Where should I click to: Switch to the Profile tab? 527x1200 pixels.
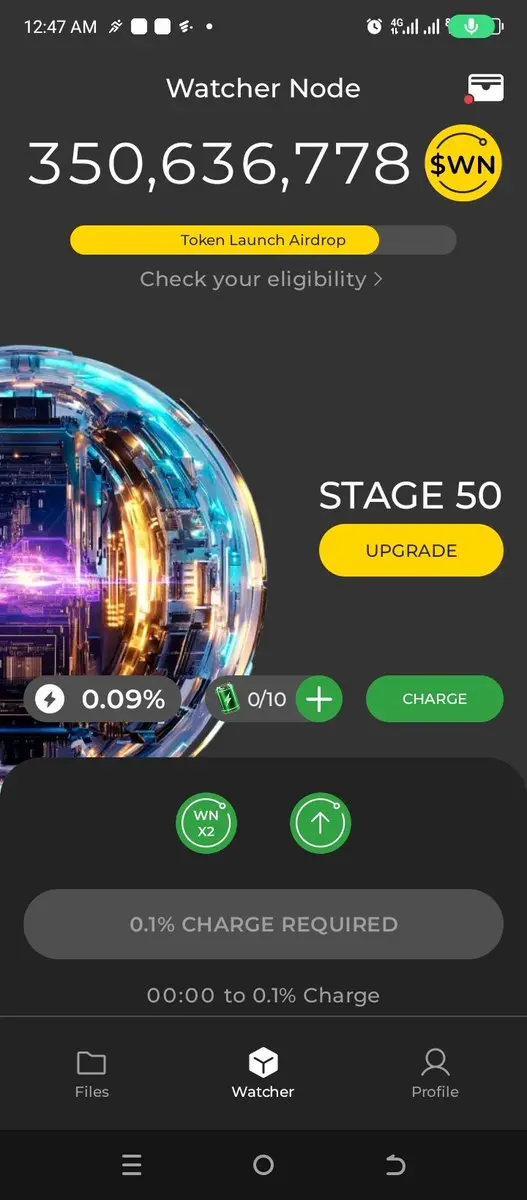tap(435, 1074)
